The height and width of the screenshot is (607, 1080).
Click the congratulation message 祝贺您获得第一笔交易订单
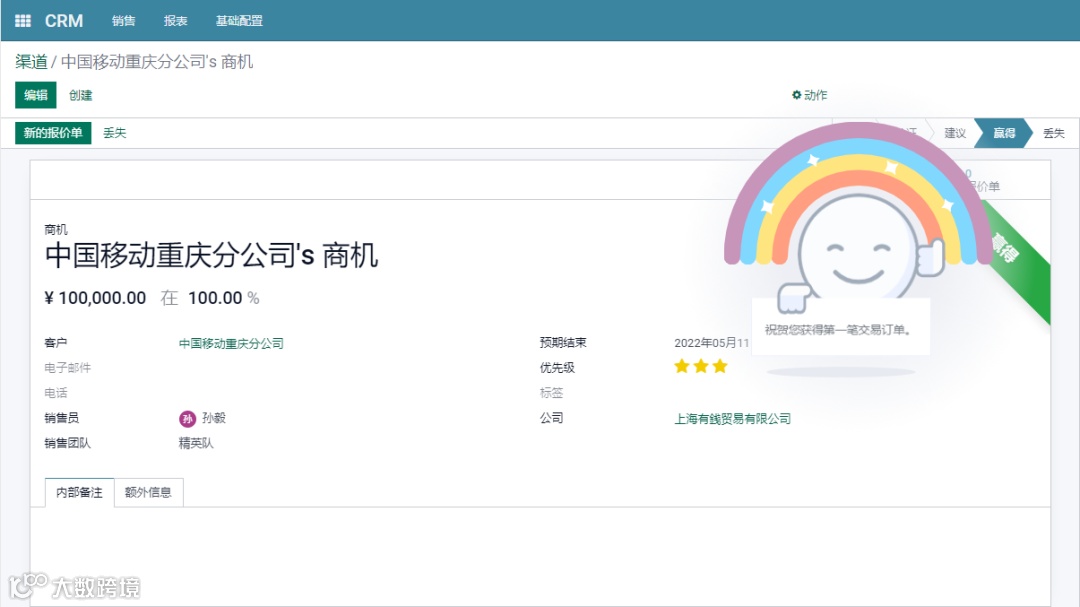[840, 330]
